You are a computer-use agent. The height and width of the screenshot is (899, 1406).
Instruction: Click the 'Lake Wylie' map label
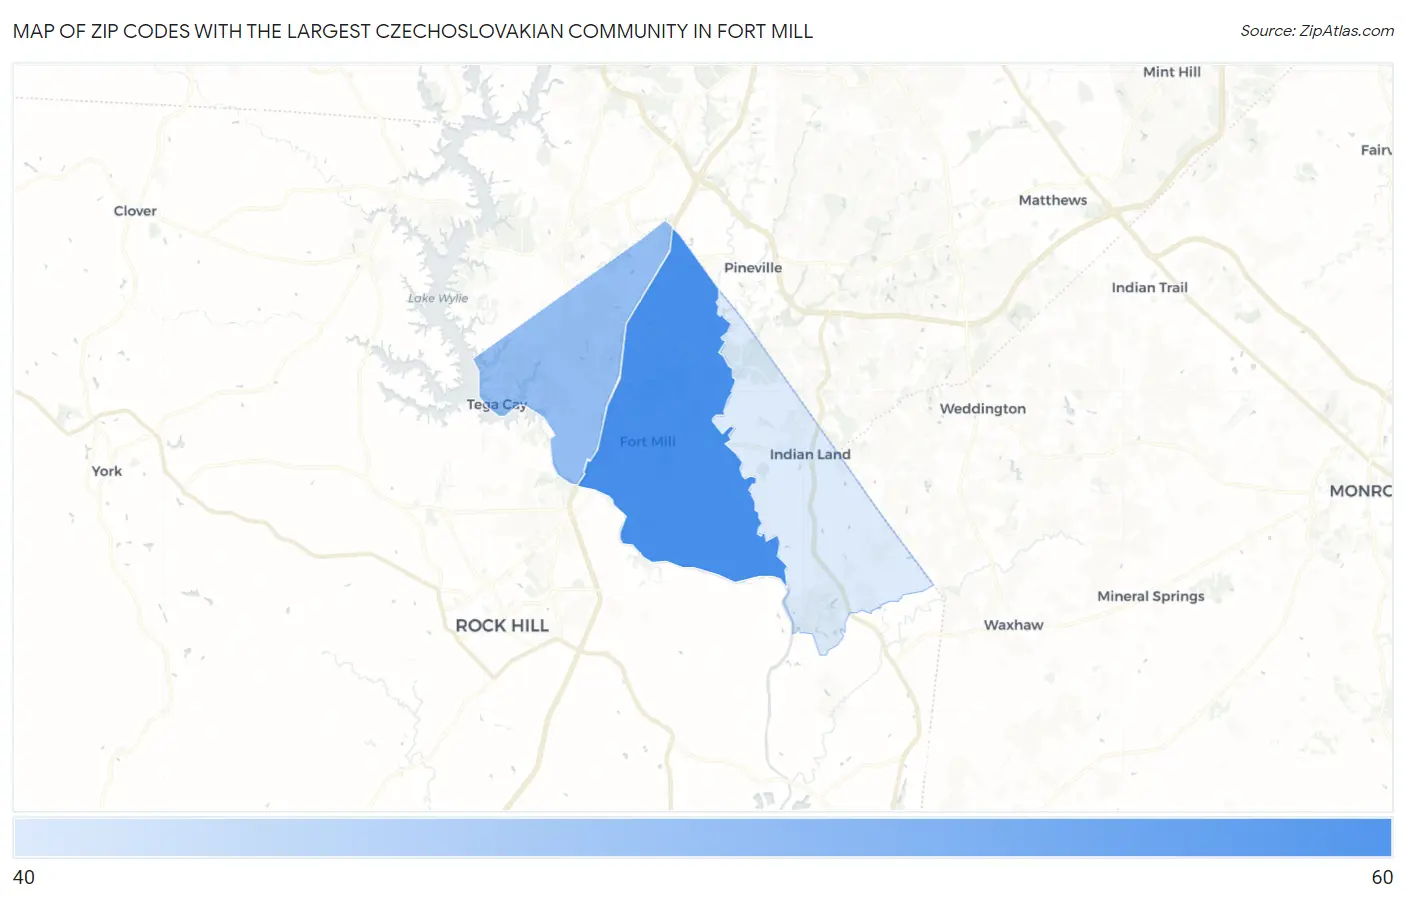[438, 298]
